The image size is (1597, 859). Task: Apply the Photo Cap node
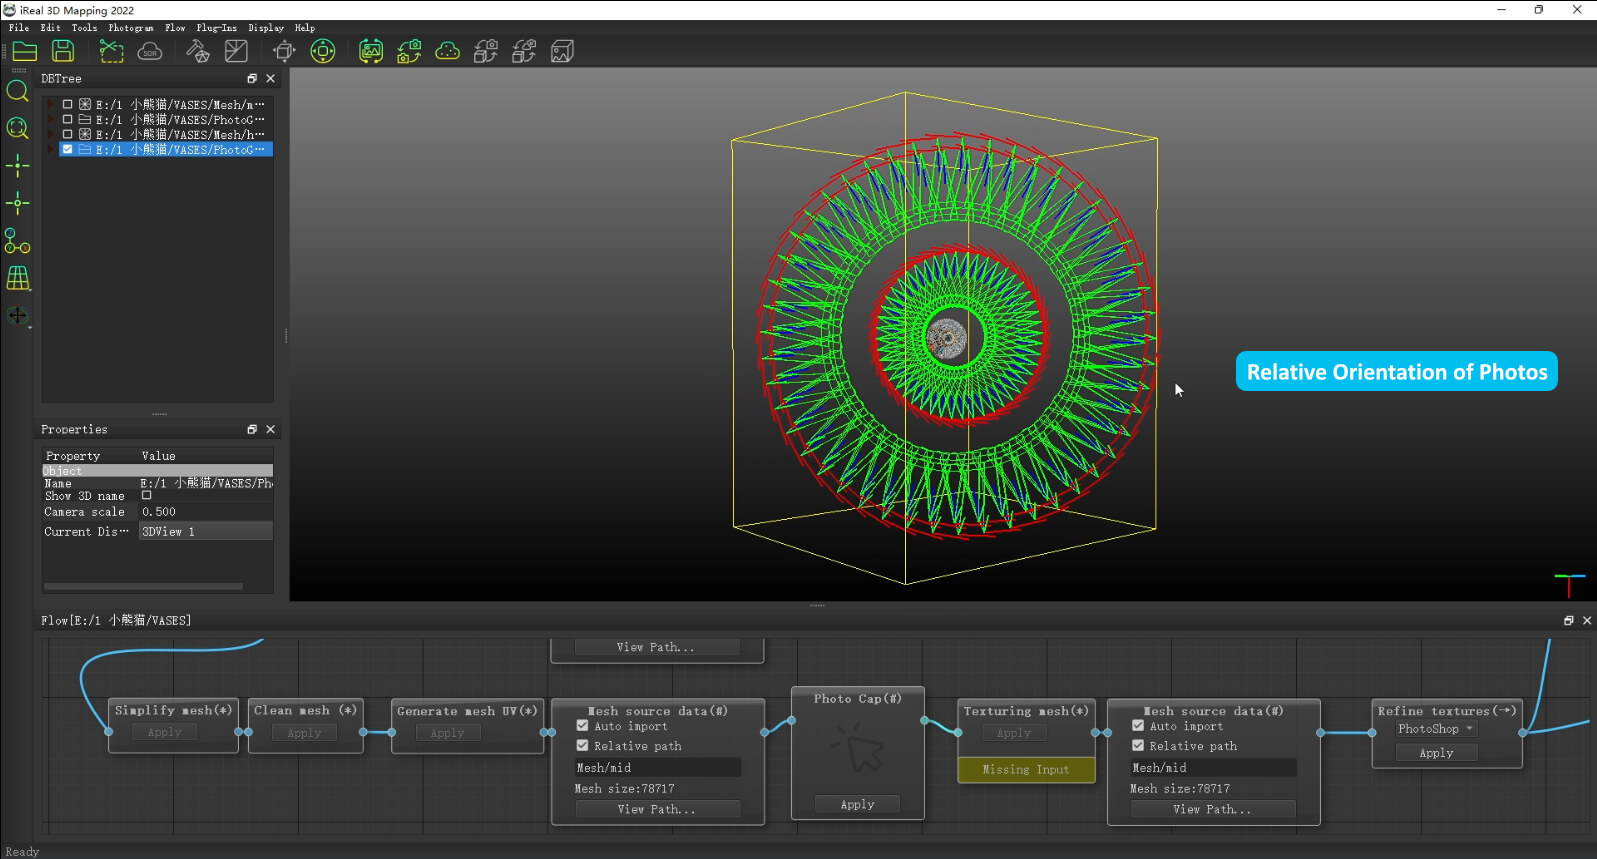tap(857, 804)
